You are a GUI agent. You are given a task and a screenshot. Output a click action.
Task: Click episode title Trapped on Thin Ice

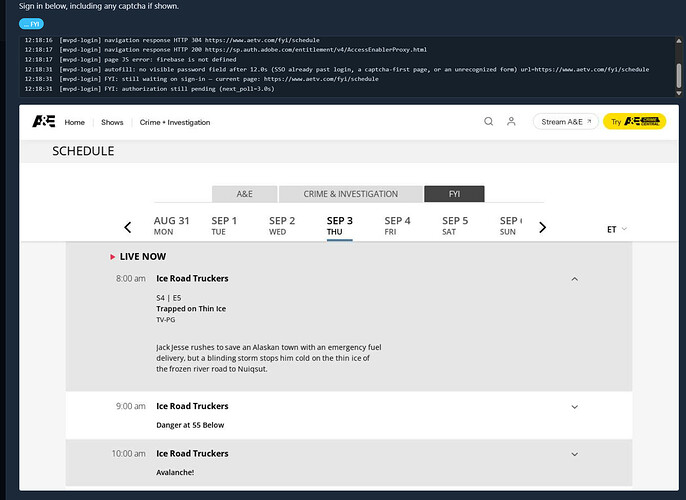pyautogui.click(x=191, y=309)
